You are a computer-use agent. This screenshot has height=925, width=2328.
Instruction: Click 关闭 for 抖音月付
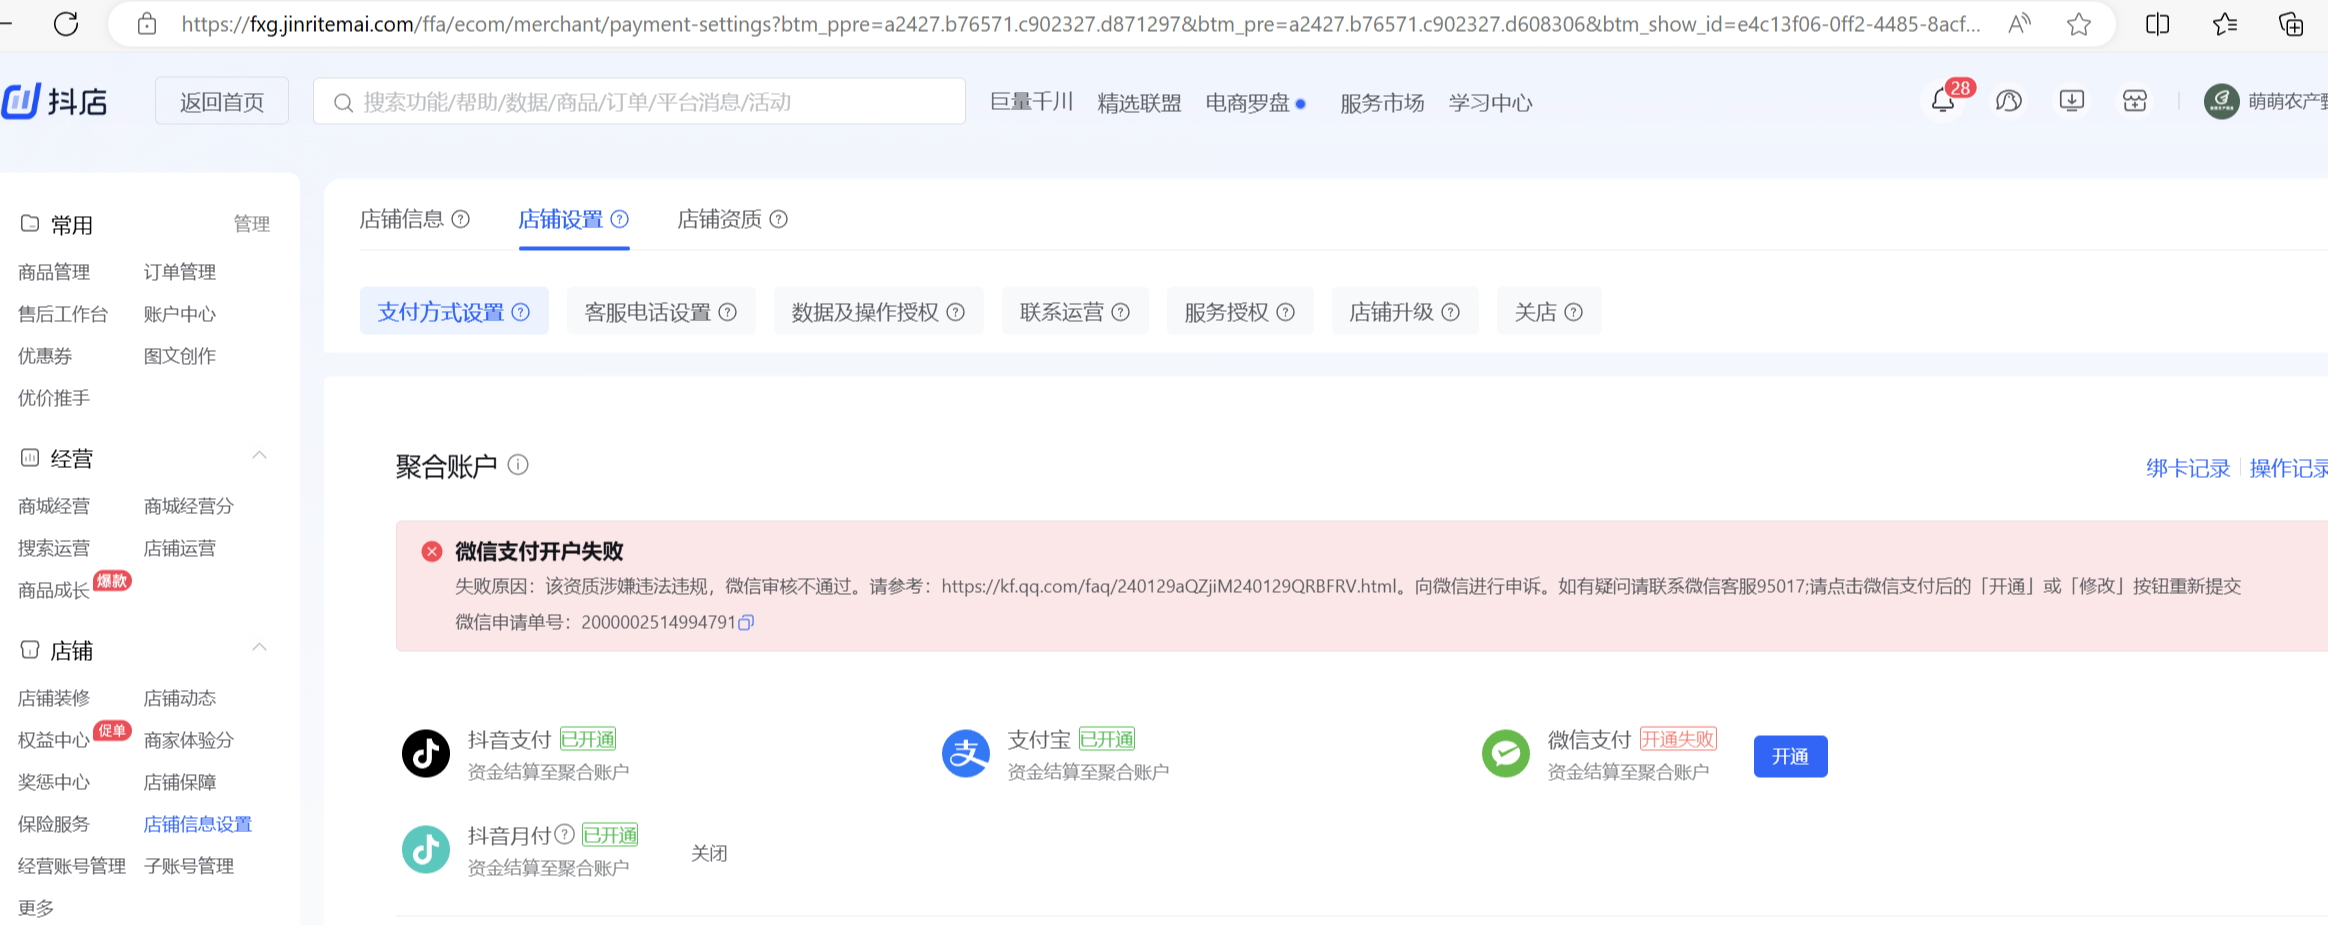709,853
